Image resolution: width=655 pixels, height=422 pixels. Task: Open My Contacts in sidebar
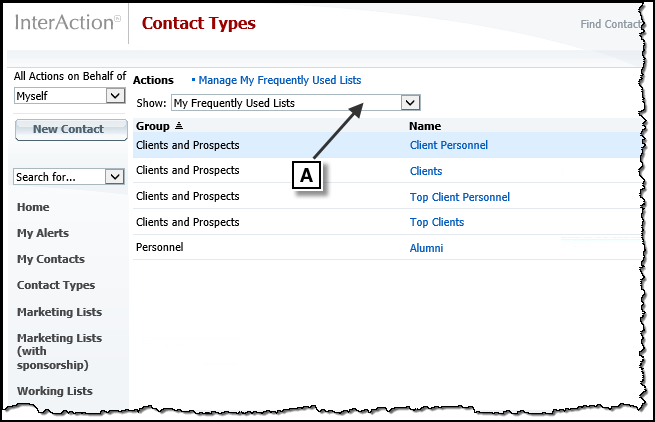click(51, 259)
